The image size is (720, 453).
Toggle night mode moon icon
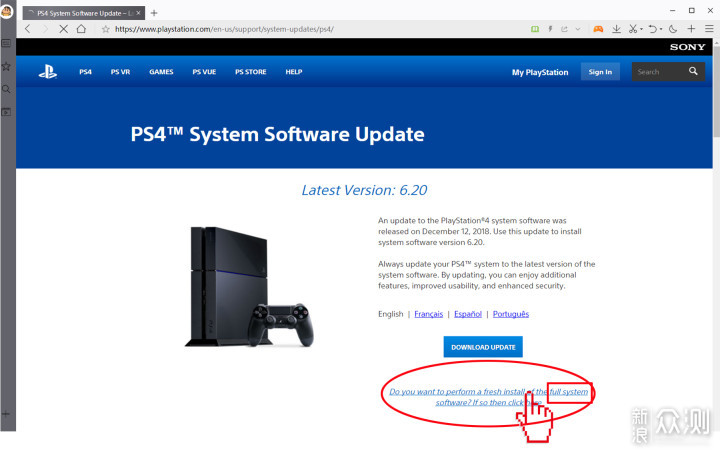point(673,29)
